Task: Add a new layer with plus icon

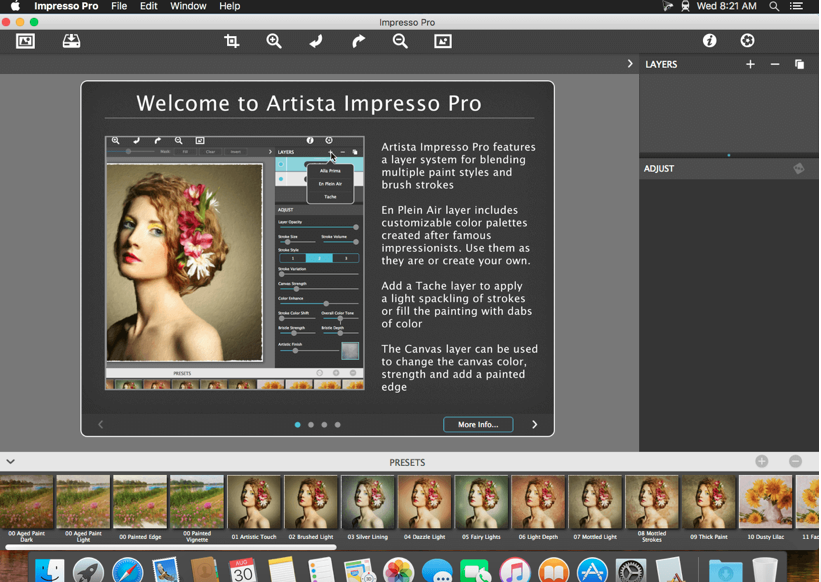Action: click(x=750, y=64)
